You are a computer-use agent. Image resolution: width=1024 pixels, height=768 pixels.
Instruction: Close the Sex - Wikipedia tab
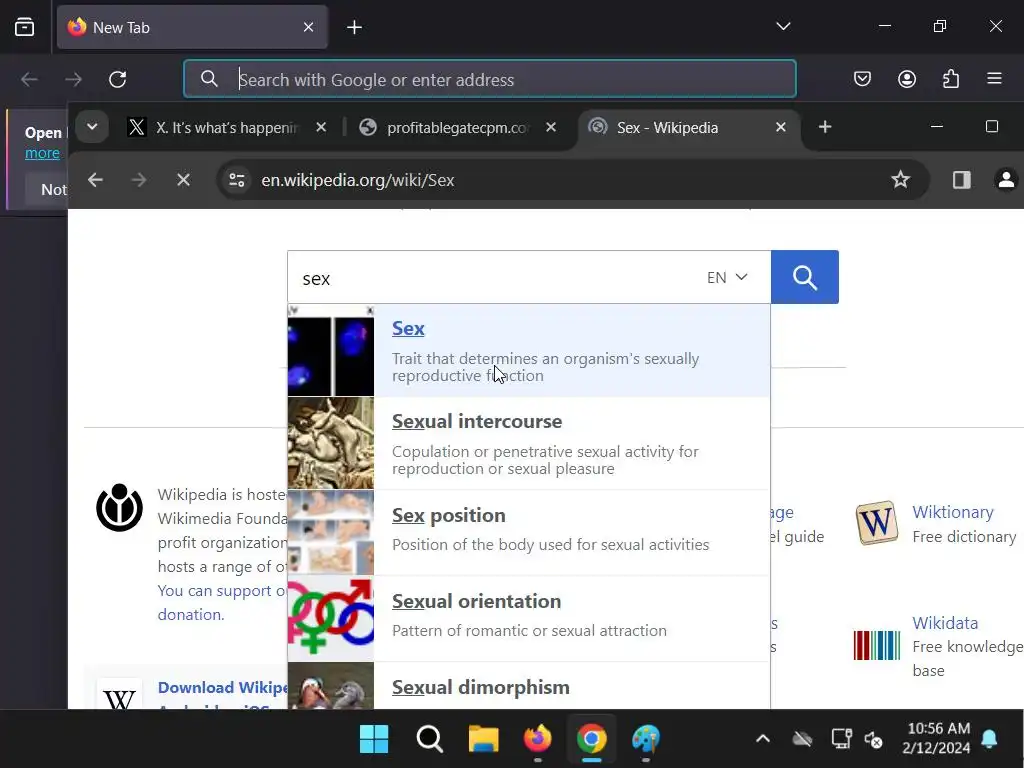point(780,127)
